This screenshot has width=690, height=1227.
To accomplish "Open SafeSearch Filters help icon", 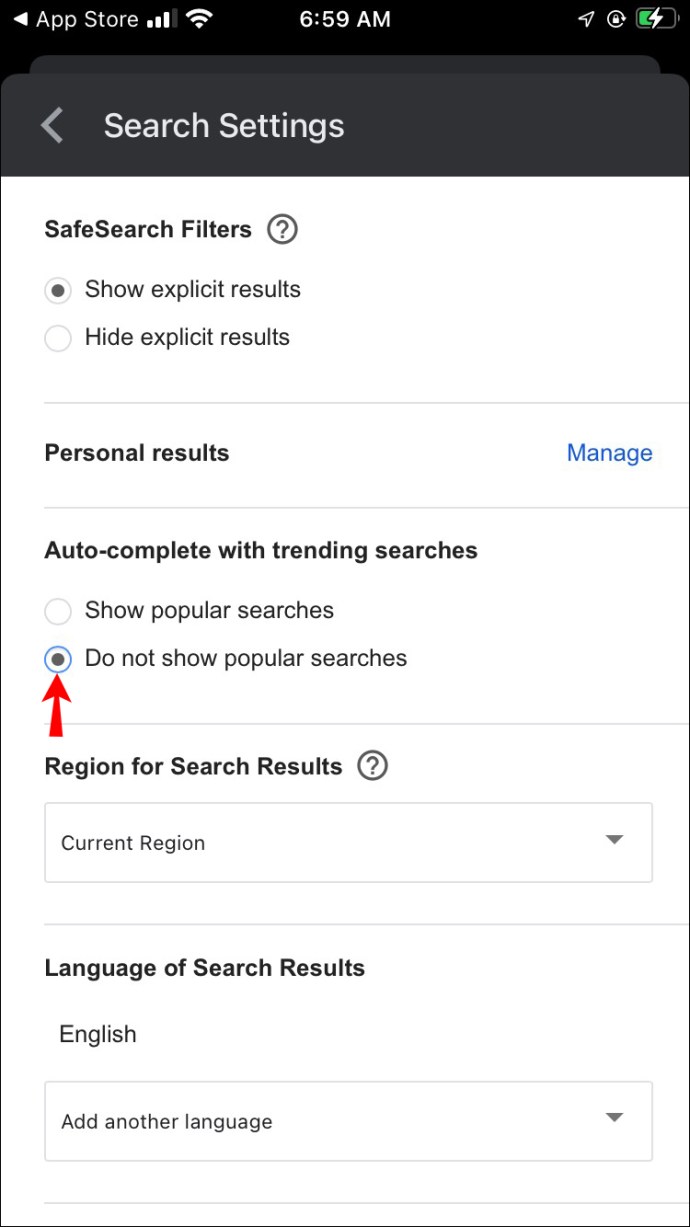I will click(282, 230).
